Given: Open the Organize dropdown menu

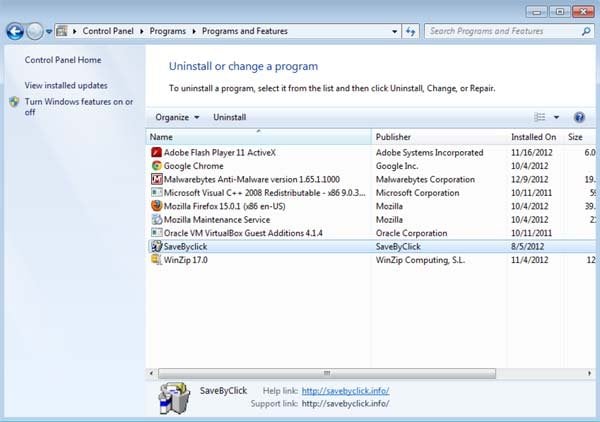Looking at the screenshot, I should (177, 117).
